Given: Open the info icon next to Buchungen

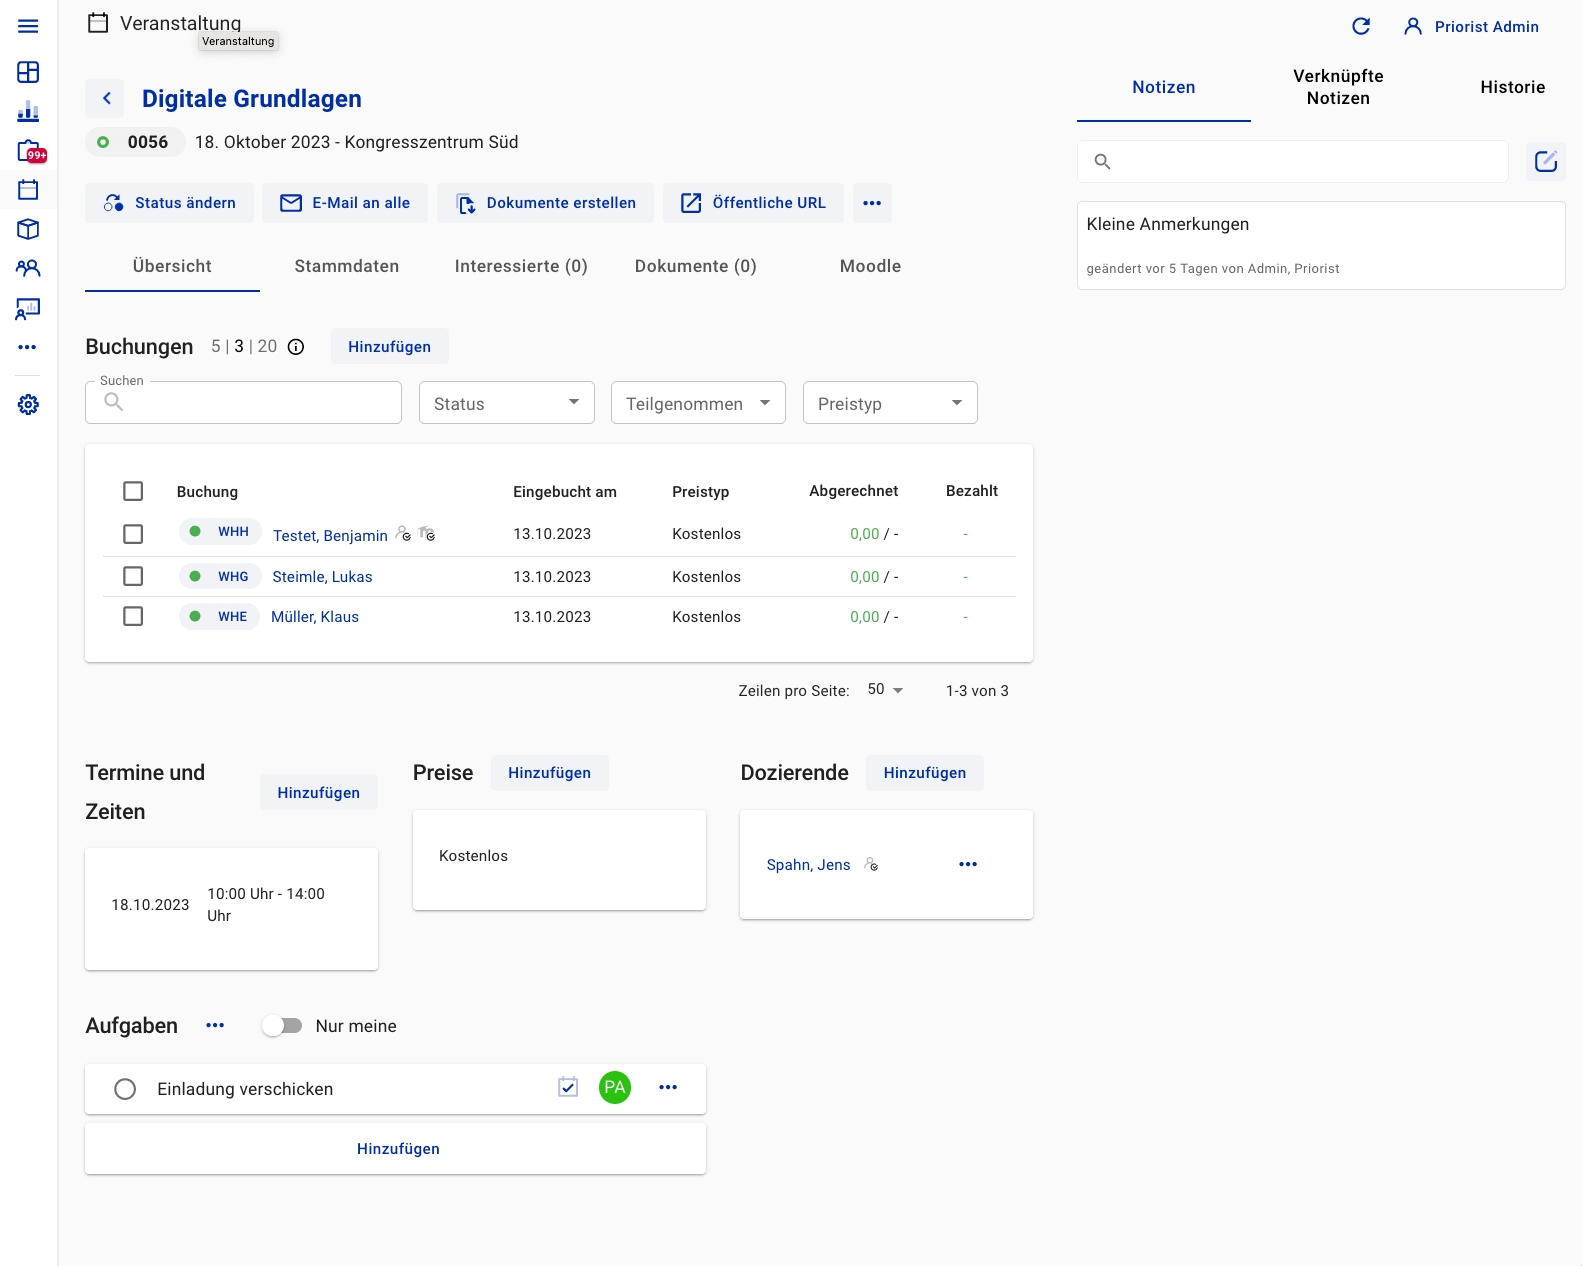Looking at the screenshot, I should click(x=296, y=347).
